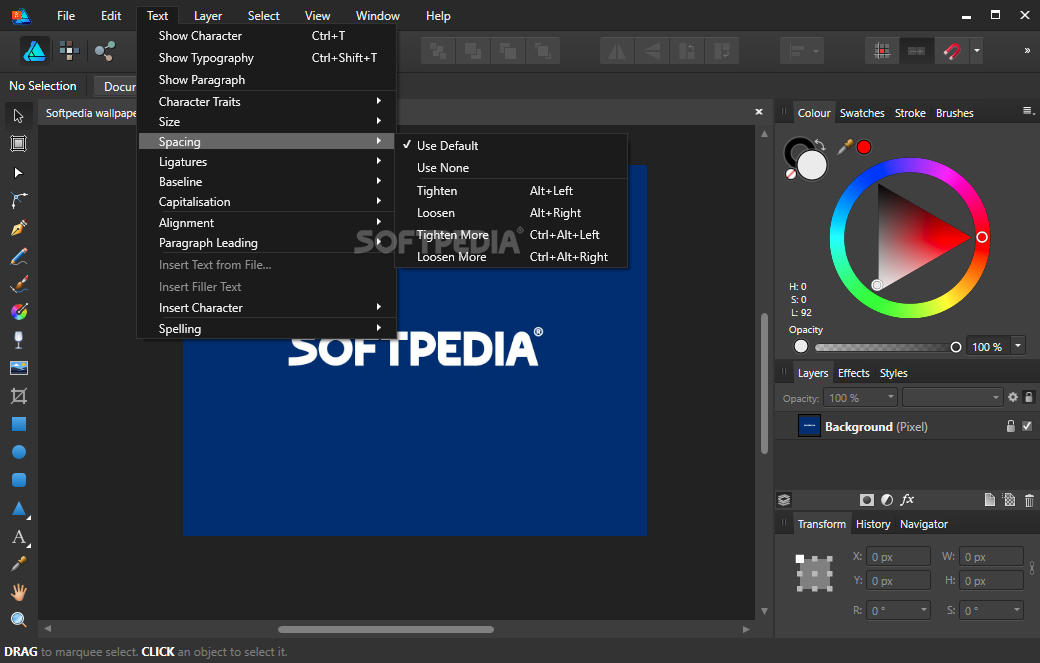
Task: Select the Artistic Text tool
Action: pos(19,537)
